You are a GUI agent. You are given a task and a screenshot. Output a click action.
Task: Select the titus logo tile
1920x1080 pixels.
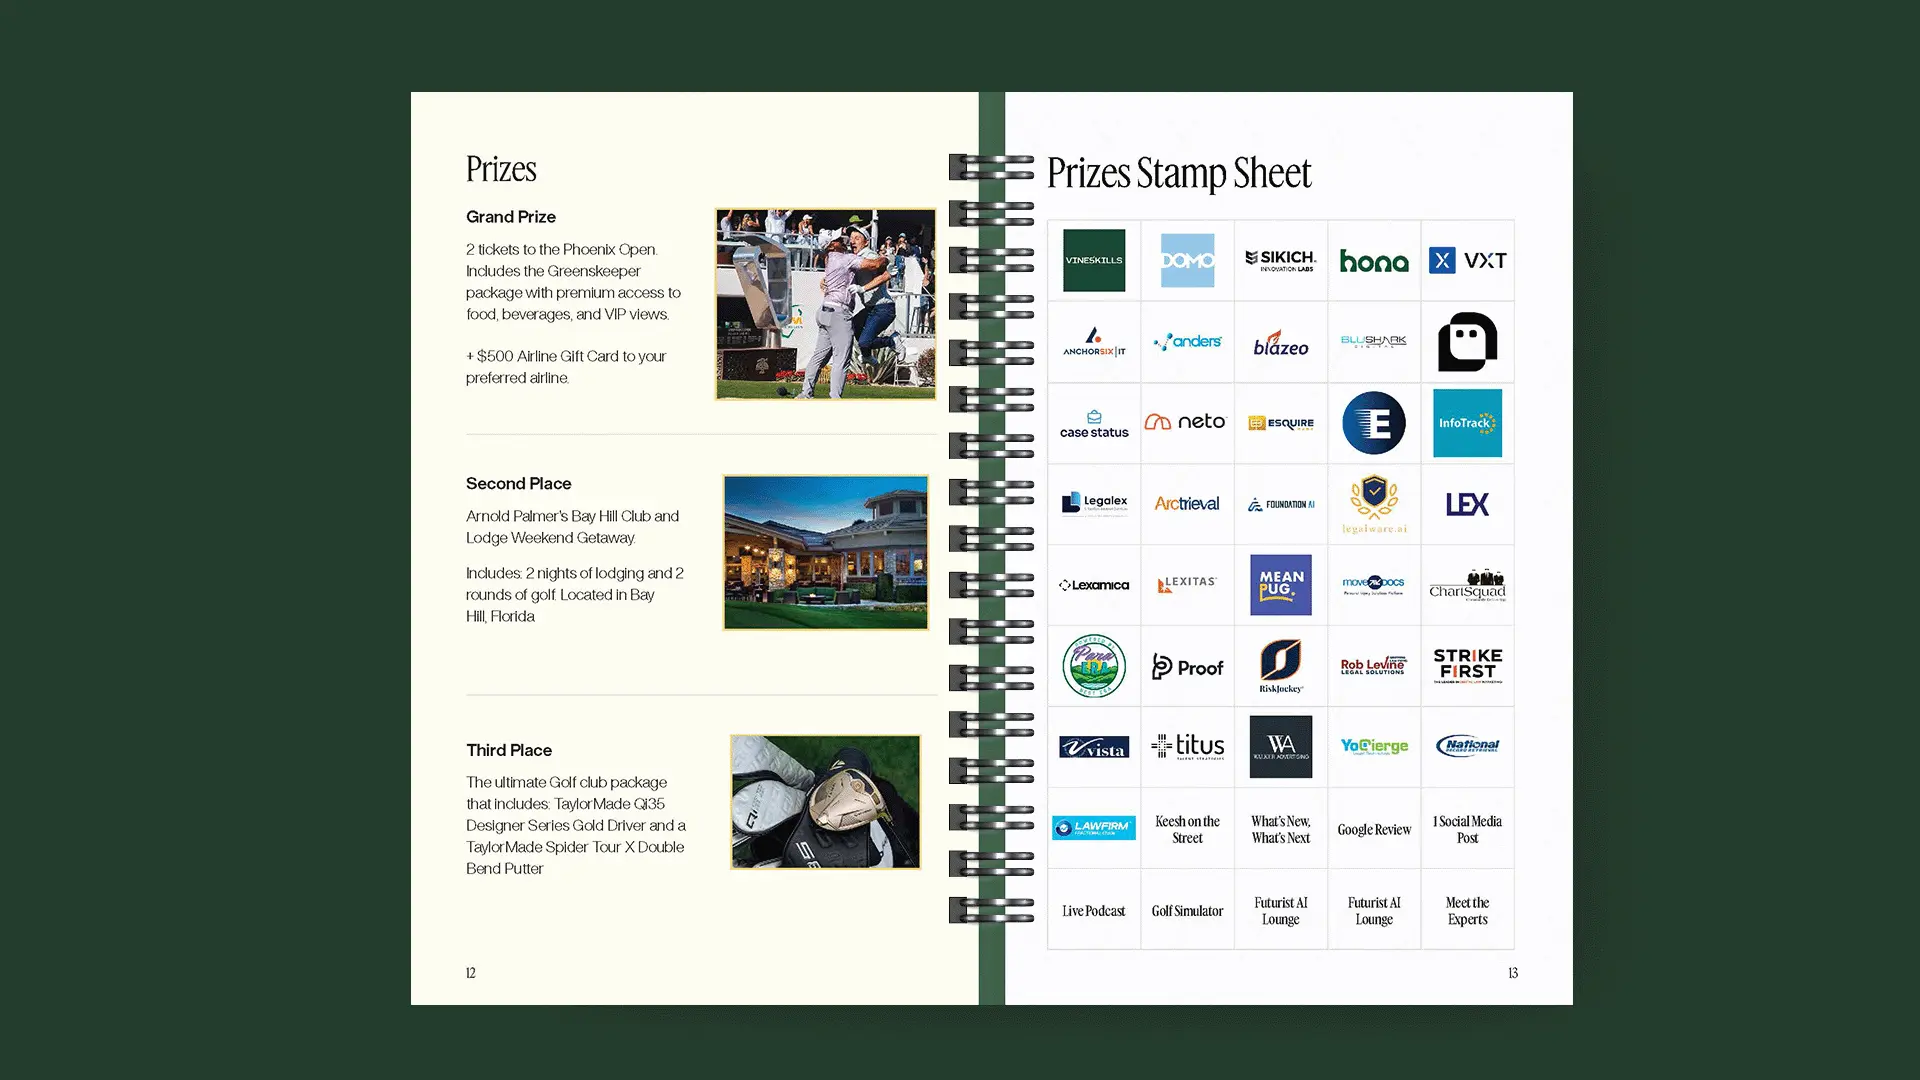tap(1187, 747)
